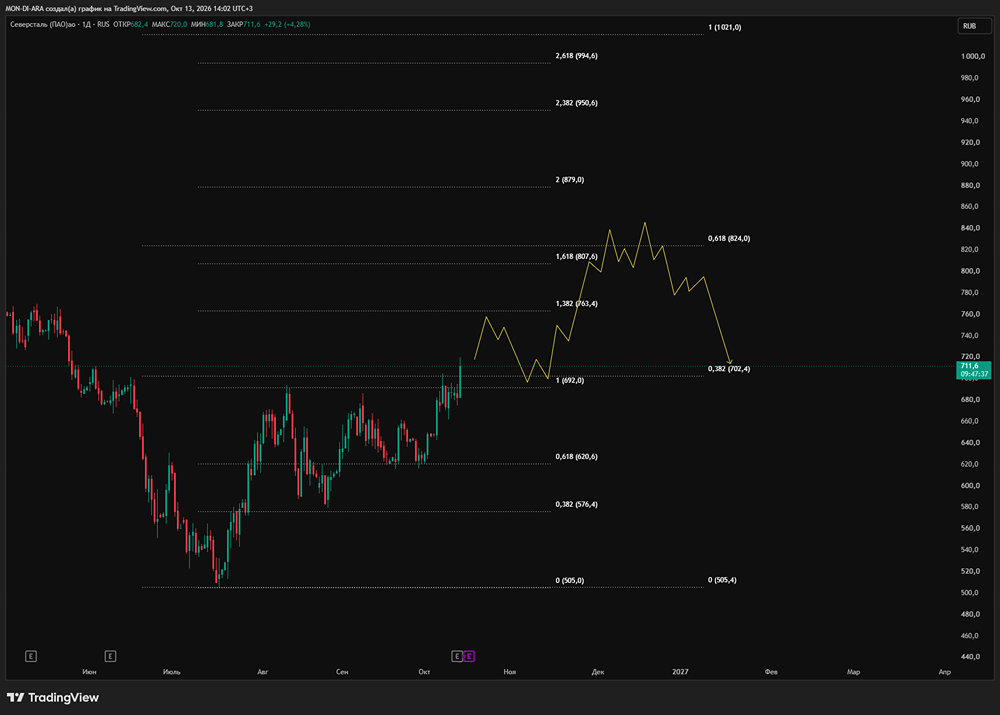The image size is (1000, 715).
Task: Click the 600,0 price axis label
Action: tap(970, 485)
